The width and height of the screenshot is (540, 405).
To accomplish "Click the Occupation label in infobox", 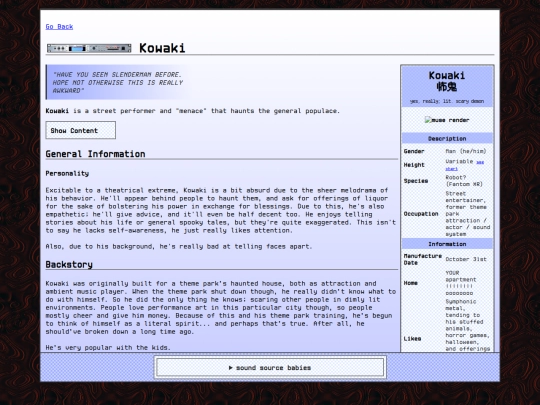I will (421, 214).
